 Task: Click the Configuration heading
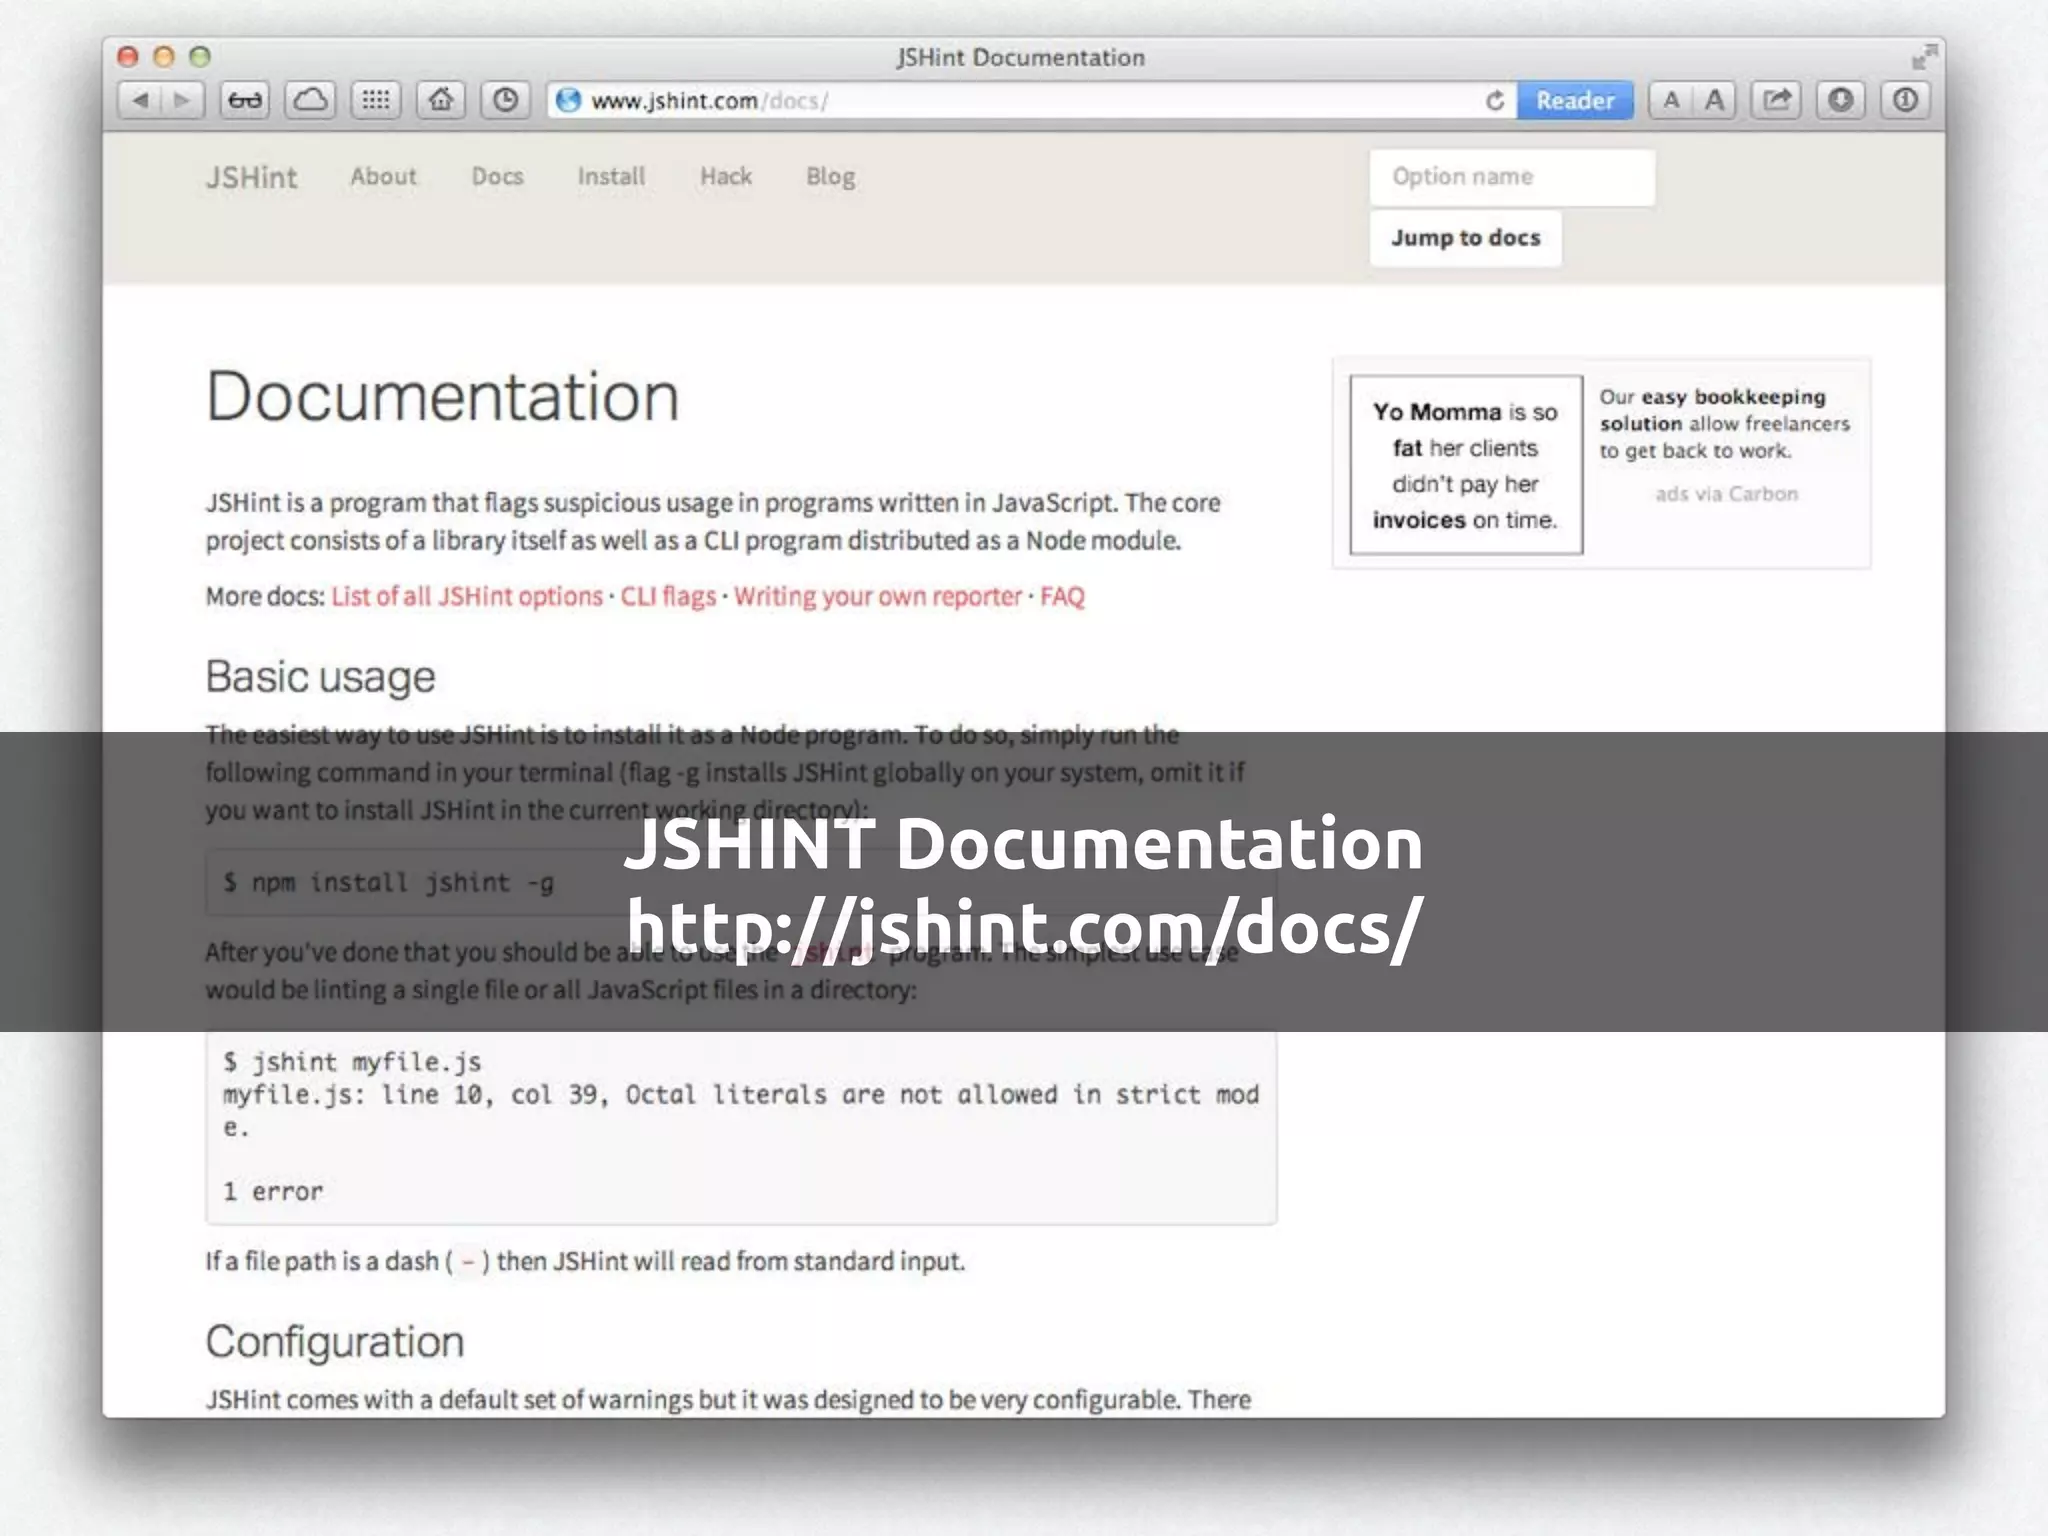tap(334, 1342)
